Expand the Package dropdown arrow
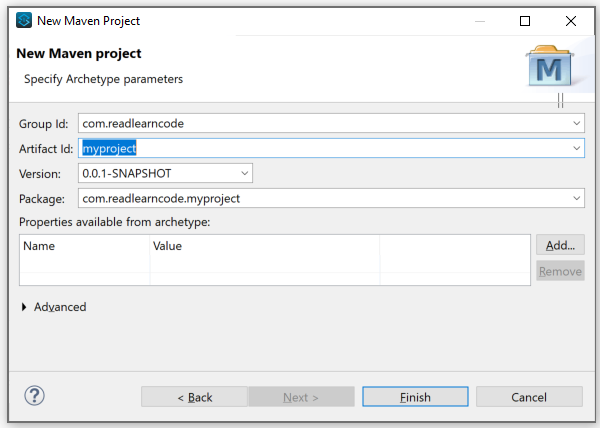Screen dimensions: 600x428 coord(577,198)
